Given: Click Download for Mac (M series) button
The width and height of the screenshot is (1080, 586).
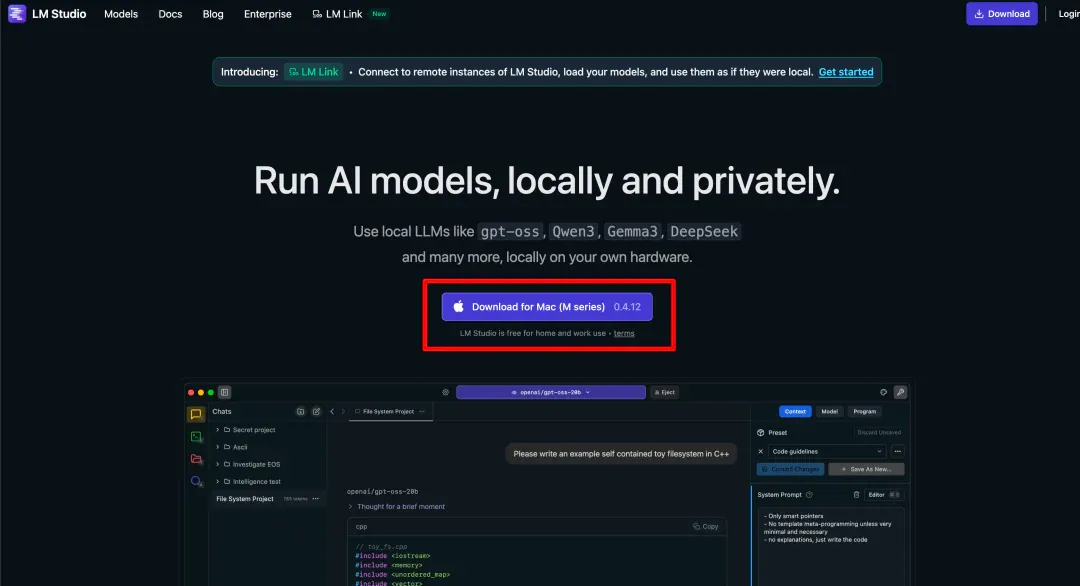Looking at the screenshot, I should click(x=547, y=306).
